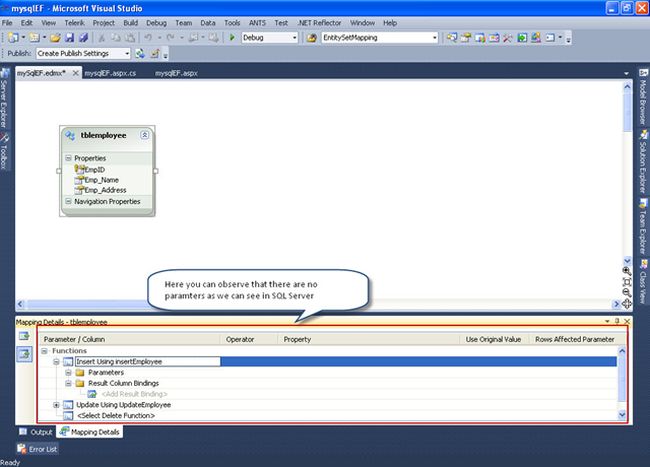
Task: Collapse the Result Column Bindings node
Action: point(68,383)
